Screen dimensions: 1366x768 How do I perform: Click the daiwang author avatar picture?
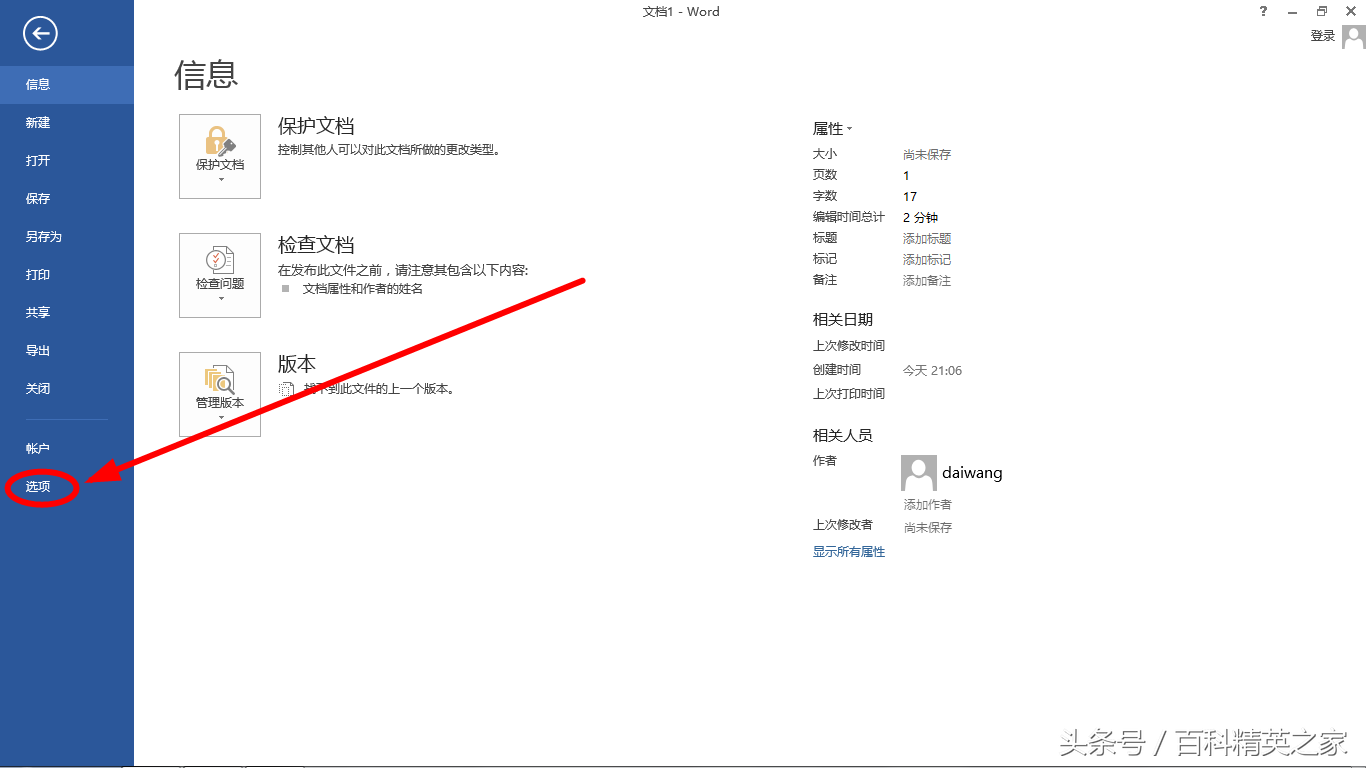(x=918, y=473)
